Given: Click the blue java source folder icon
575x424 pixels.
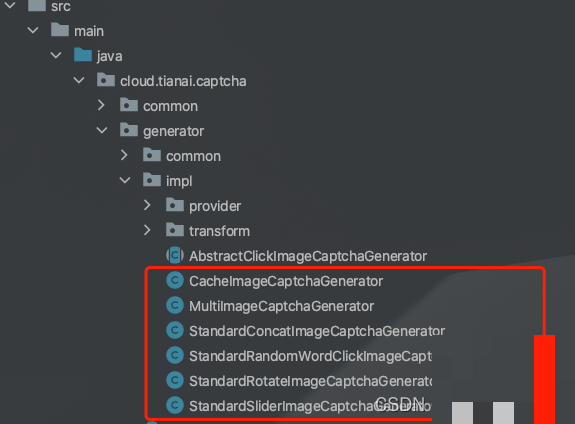Looking at the screenshot, I should (83, 55).
